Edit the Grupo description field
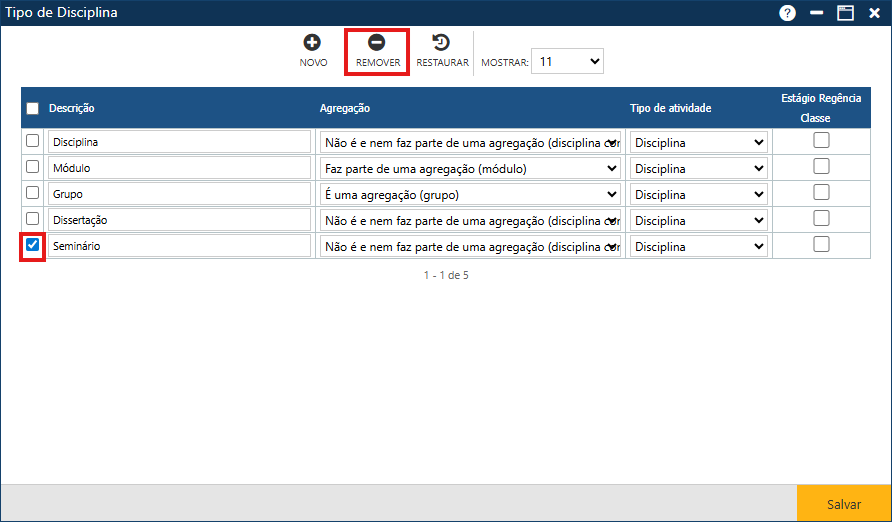 [179, 194]
